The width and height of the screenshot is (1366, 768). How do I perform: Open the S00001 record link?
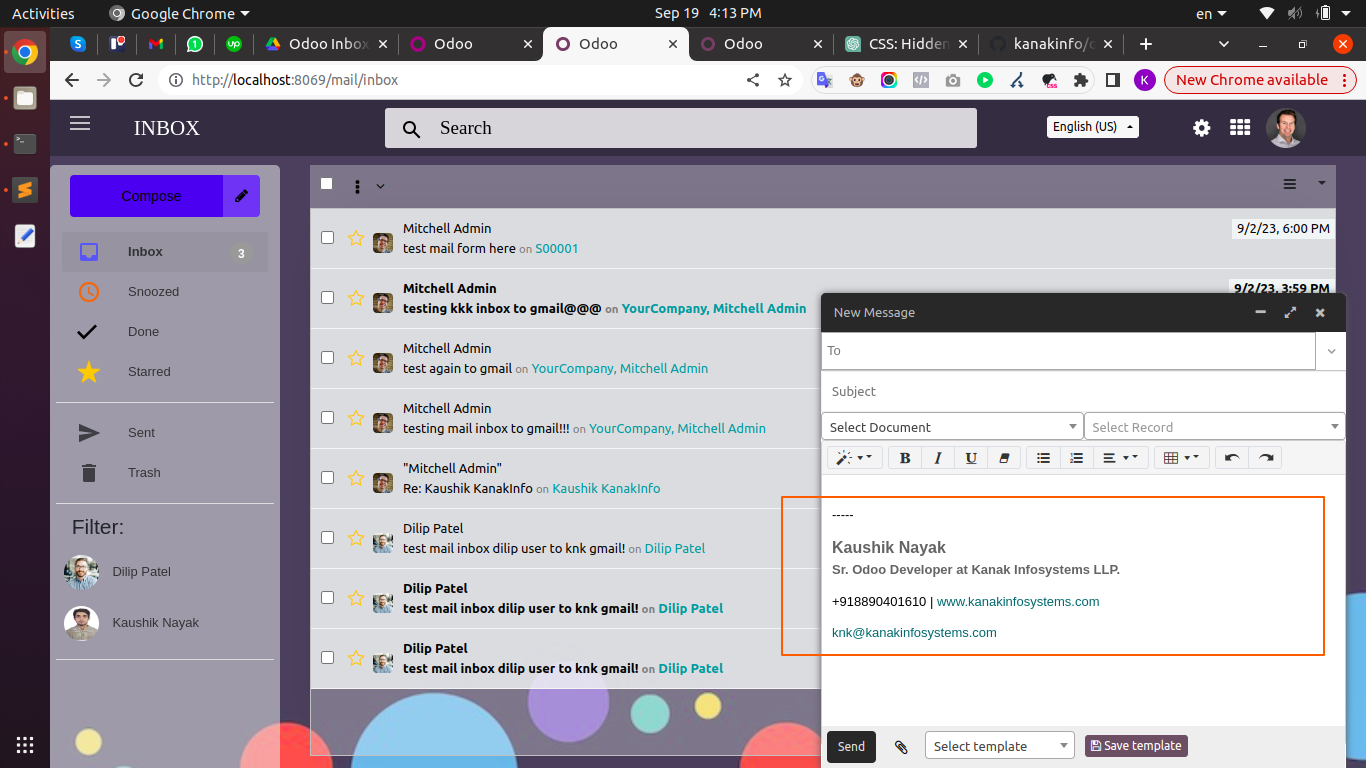pos(557,249)
